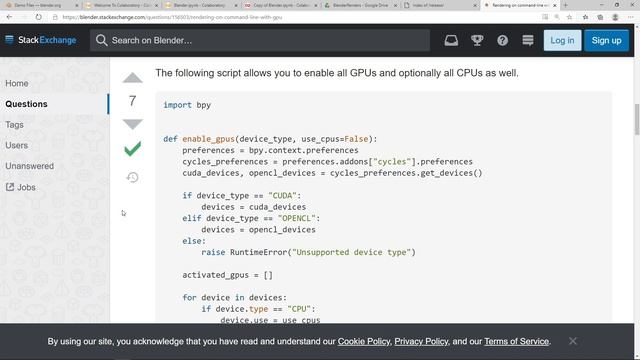This screenshot has width=640, height=360.
Task: Click the Sign up button
Action: (607, 40)
